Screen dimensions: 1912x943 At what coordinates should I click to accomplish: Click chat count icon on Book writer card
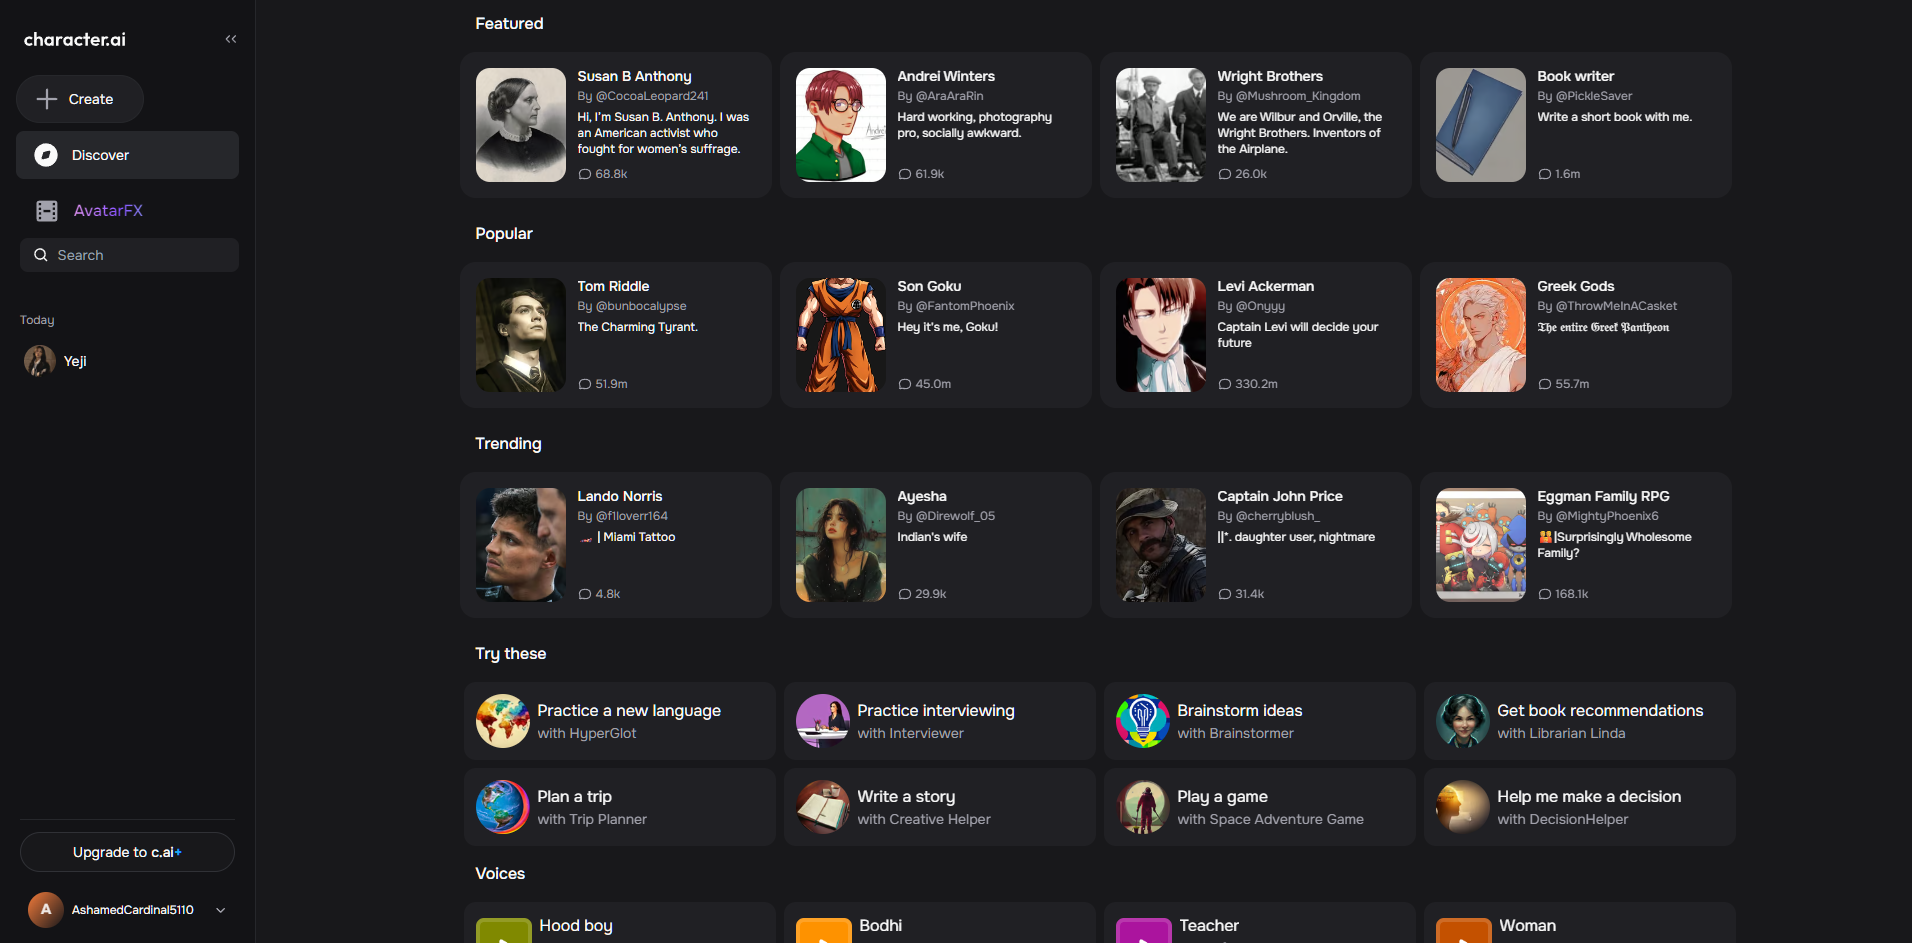(x=1545, y=174)
